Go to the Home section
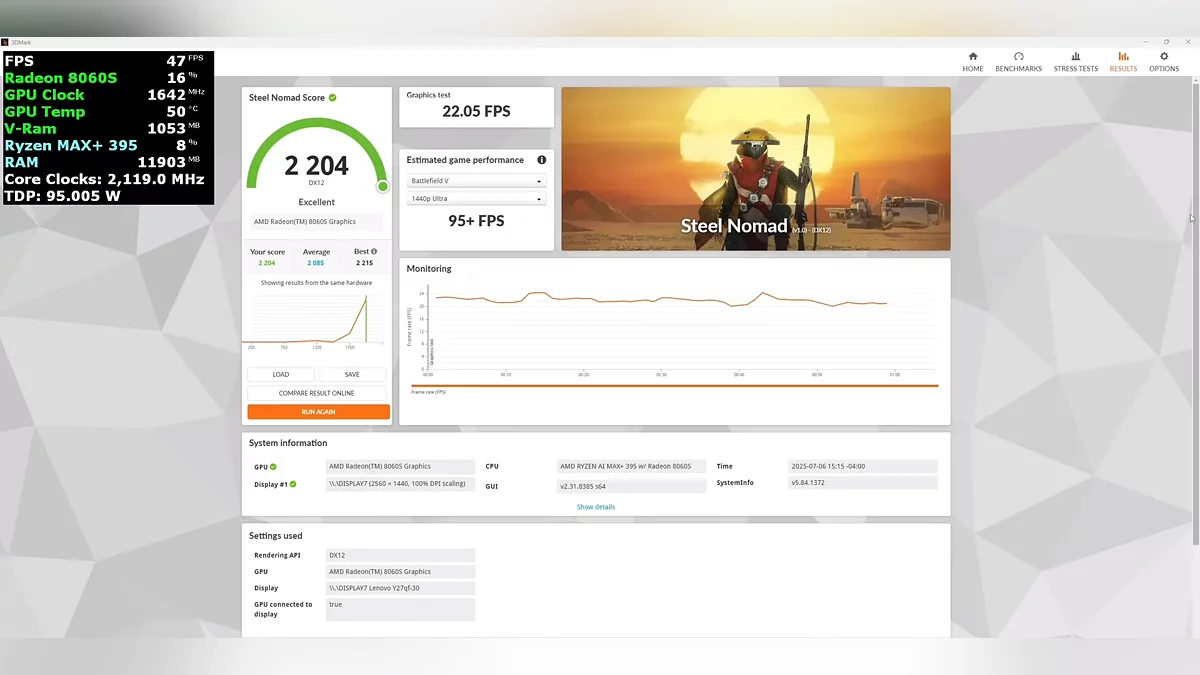Viewport: 1200px width, 675px height. 972,62
